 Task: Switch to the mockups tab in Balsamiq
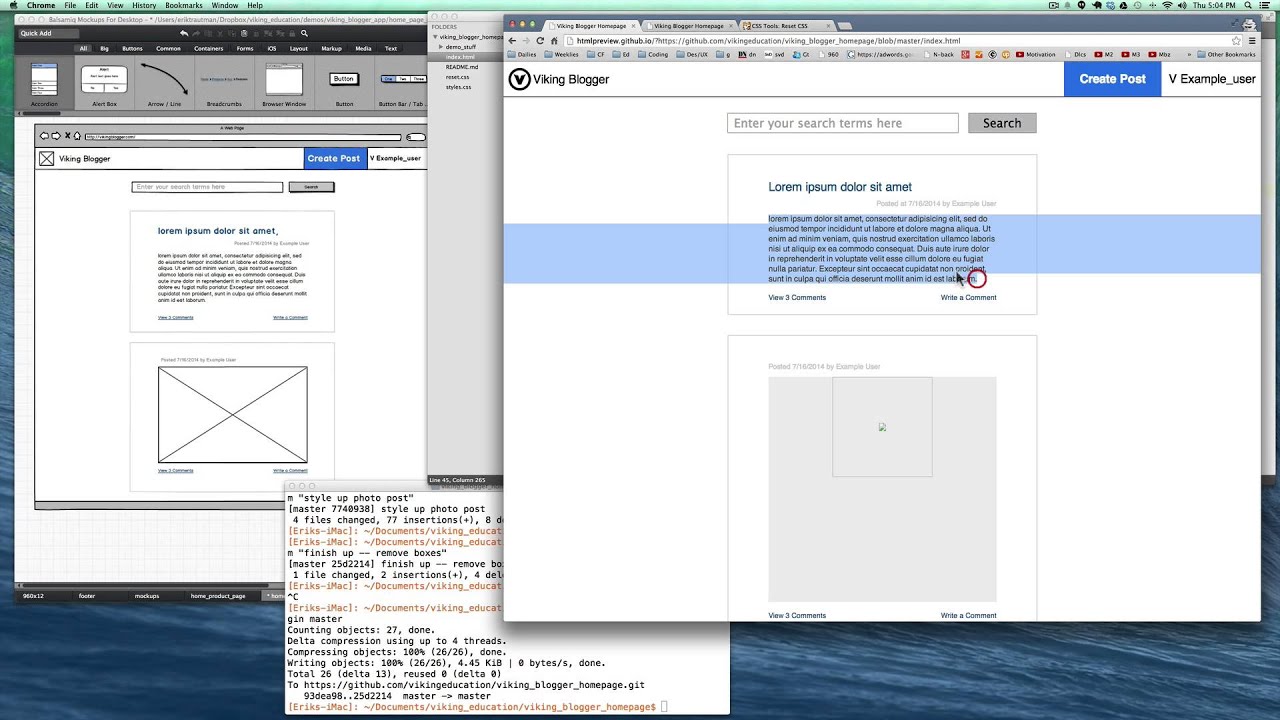(147, 596)
